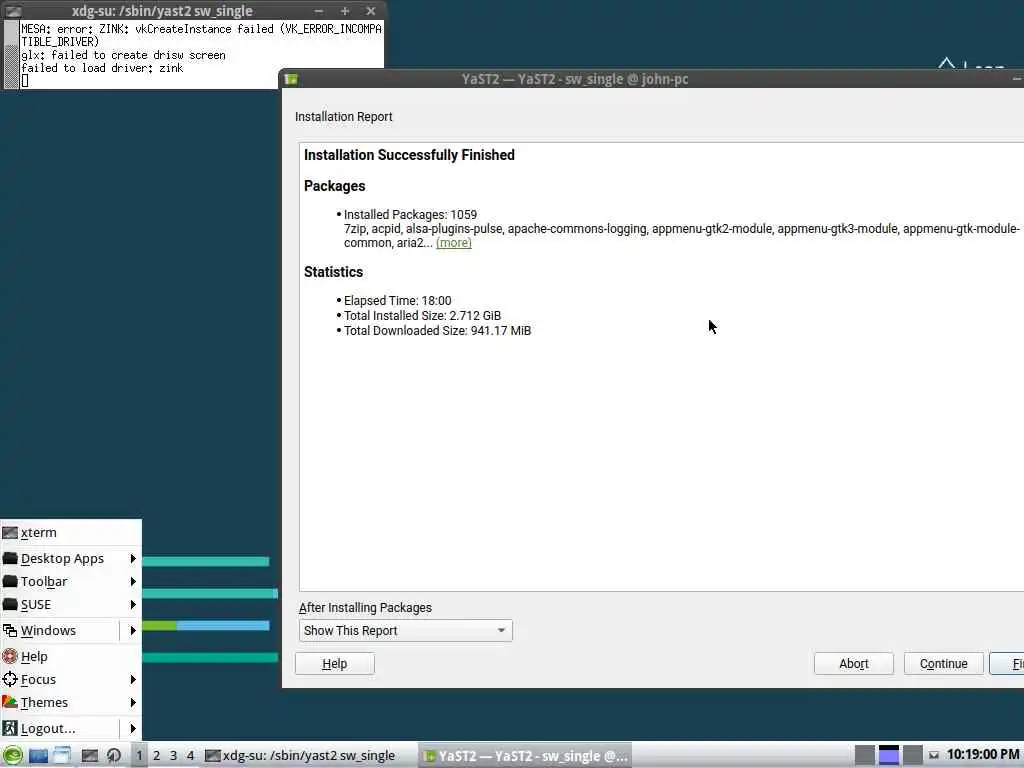Click the YaST2 window title bar icon

(291, 79)
